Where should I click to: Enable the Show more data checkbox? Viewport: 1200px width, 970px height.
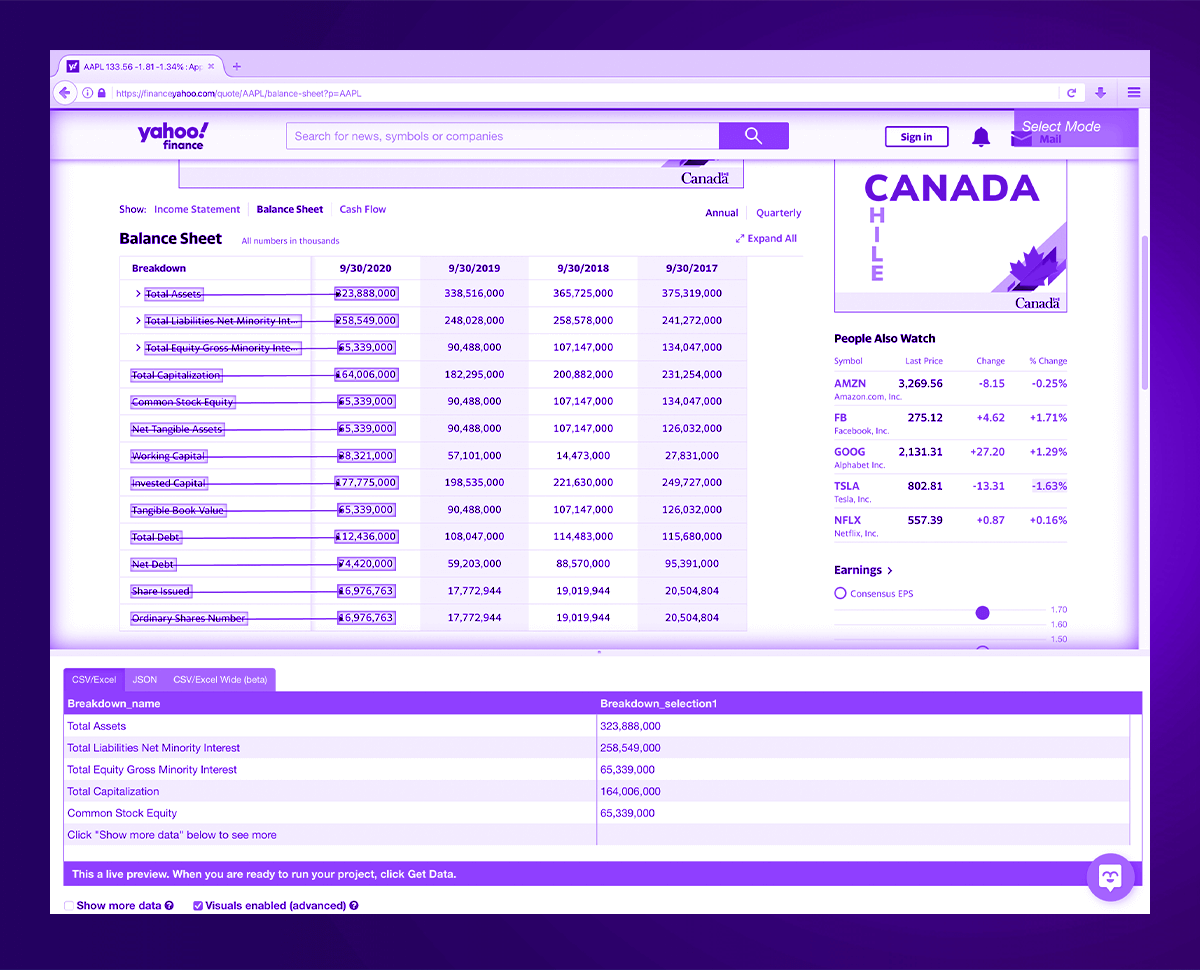69,906
